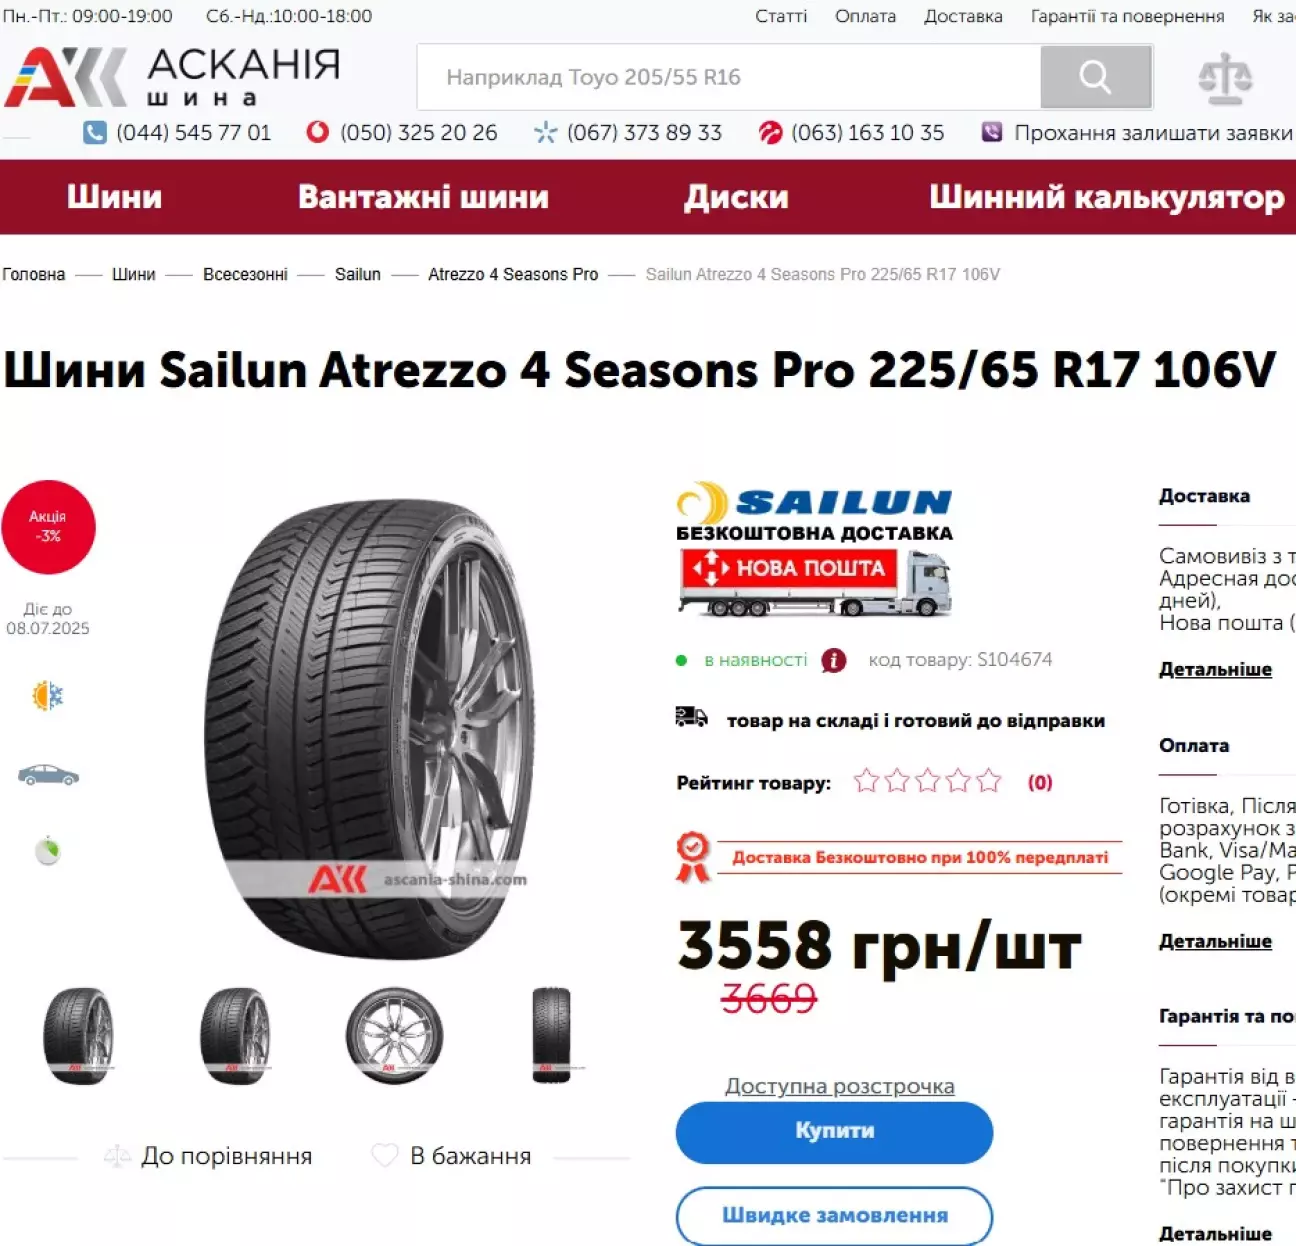Screen dimensions: 1296x1246
Task: Click the info icon beside в наявності
Action: point(833,660)
